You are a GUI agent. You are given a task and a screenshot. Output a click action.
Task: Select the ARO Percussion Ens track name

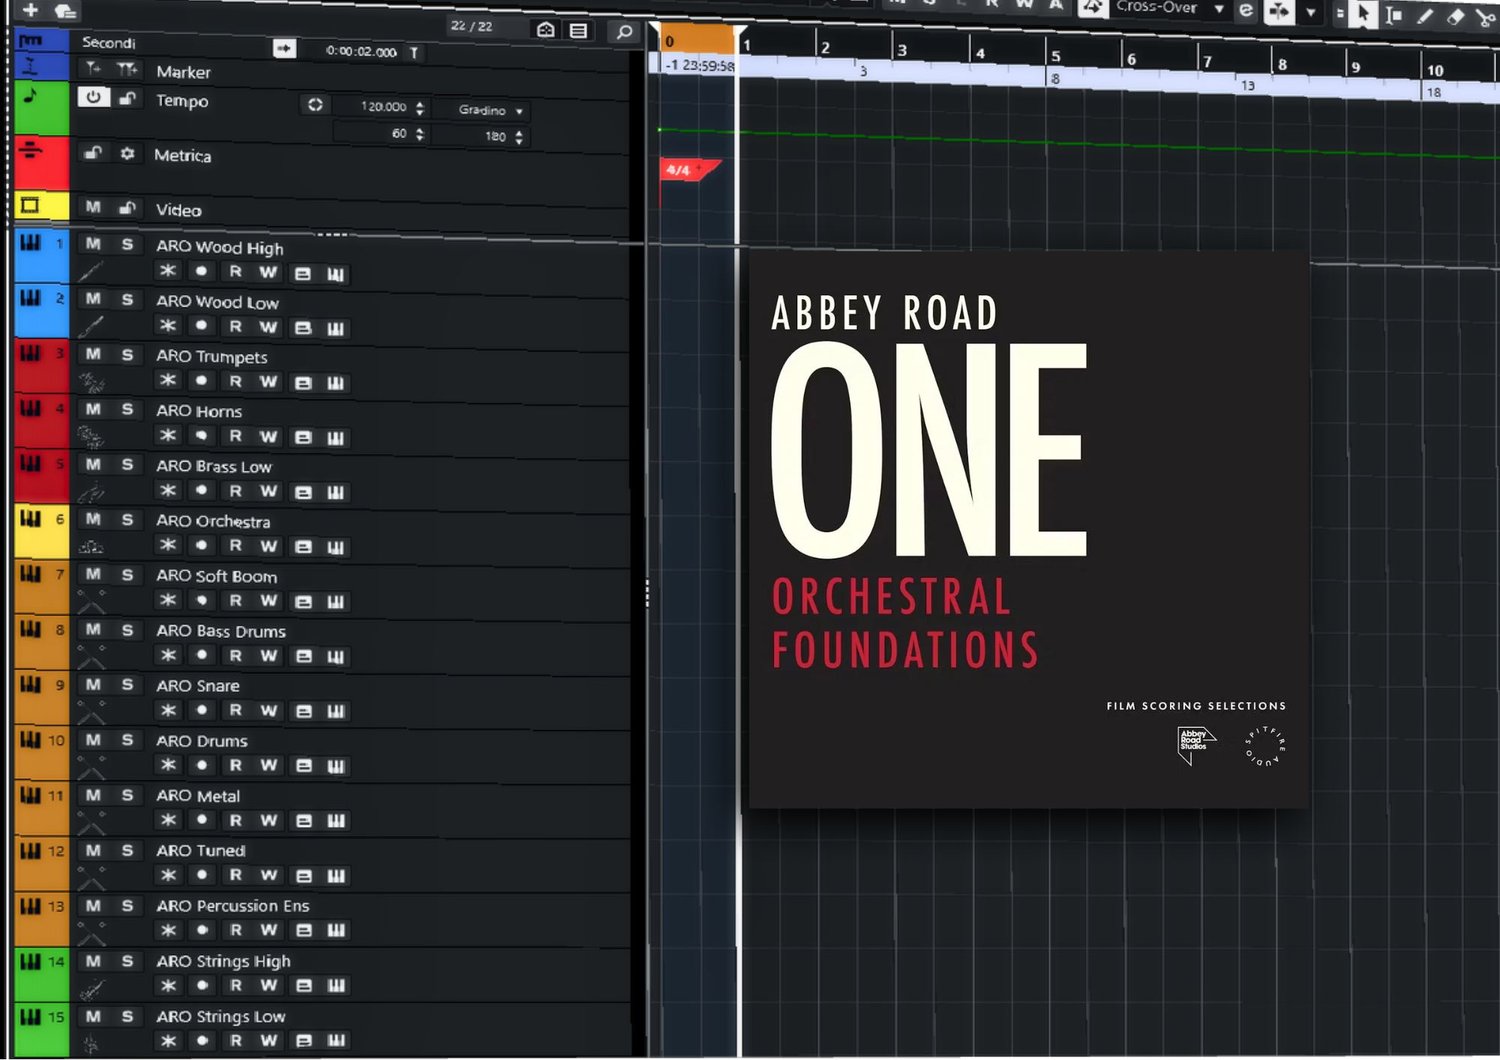(233, 906)
